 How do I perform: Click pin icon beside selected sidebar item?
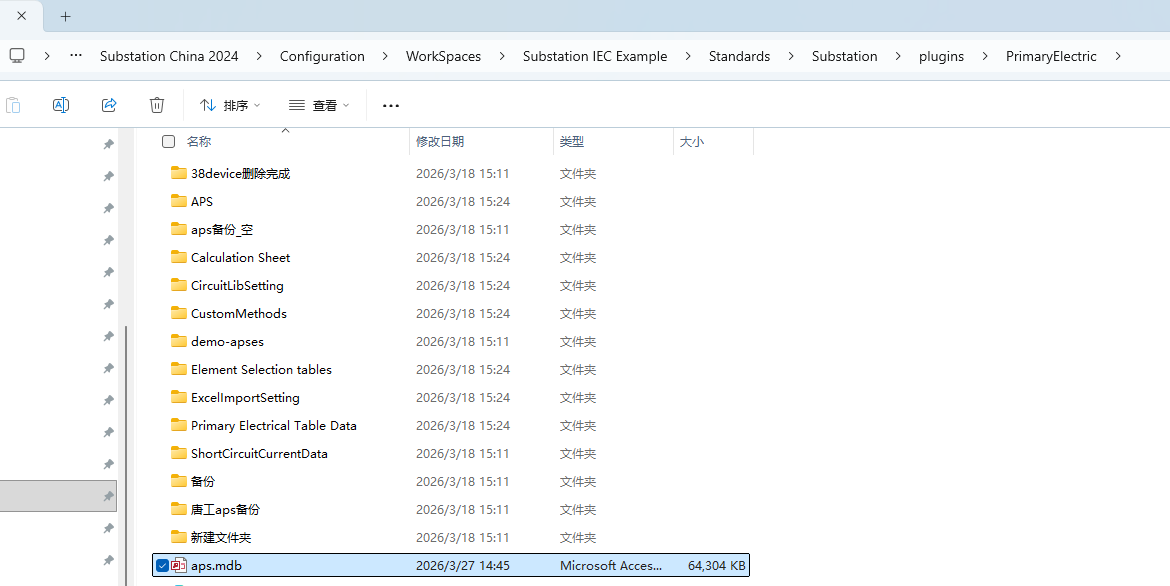click(108, 496)
